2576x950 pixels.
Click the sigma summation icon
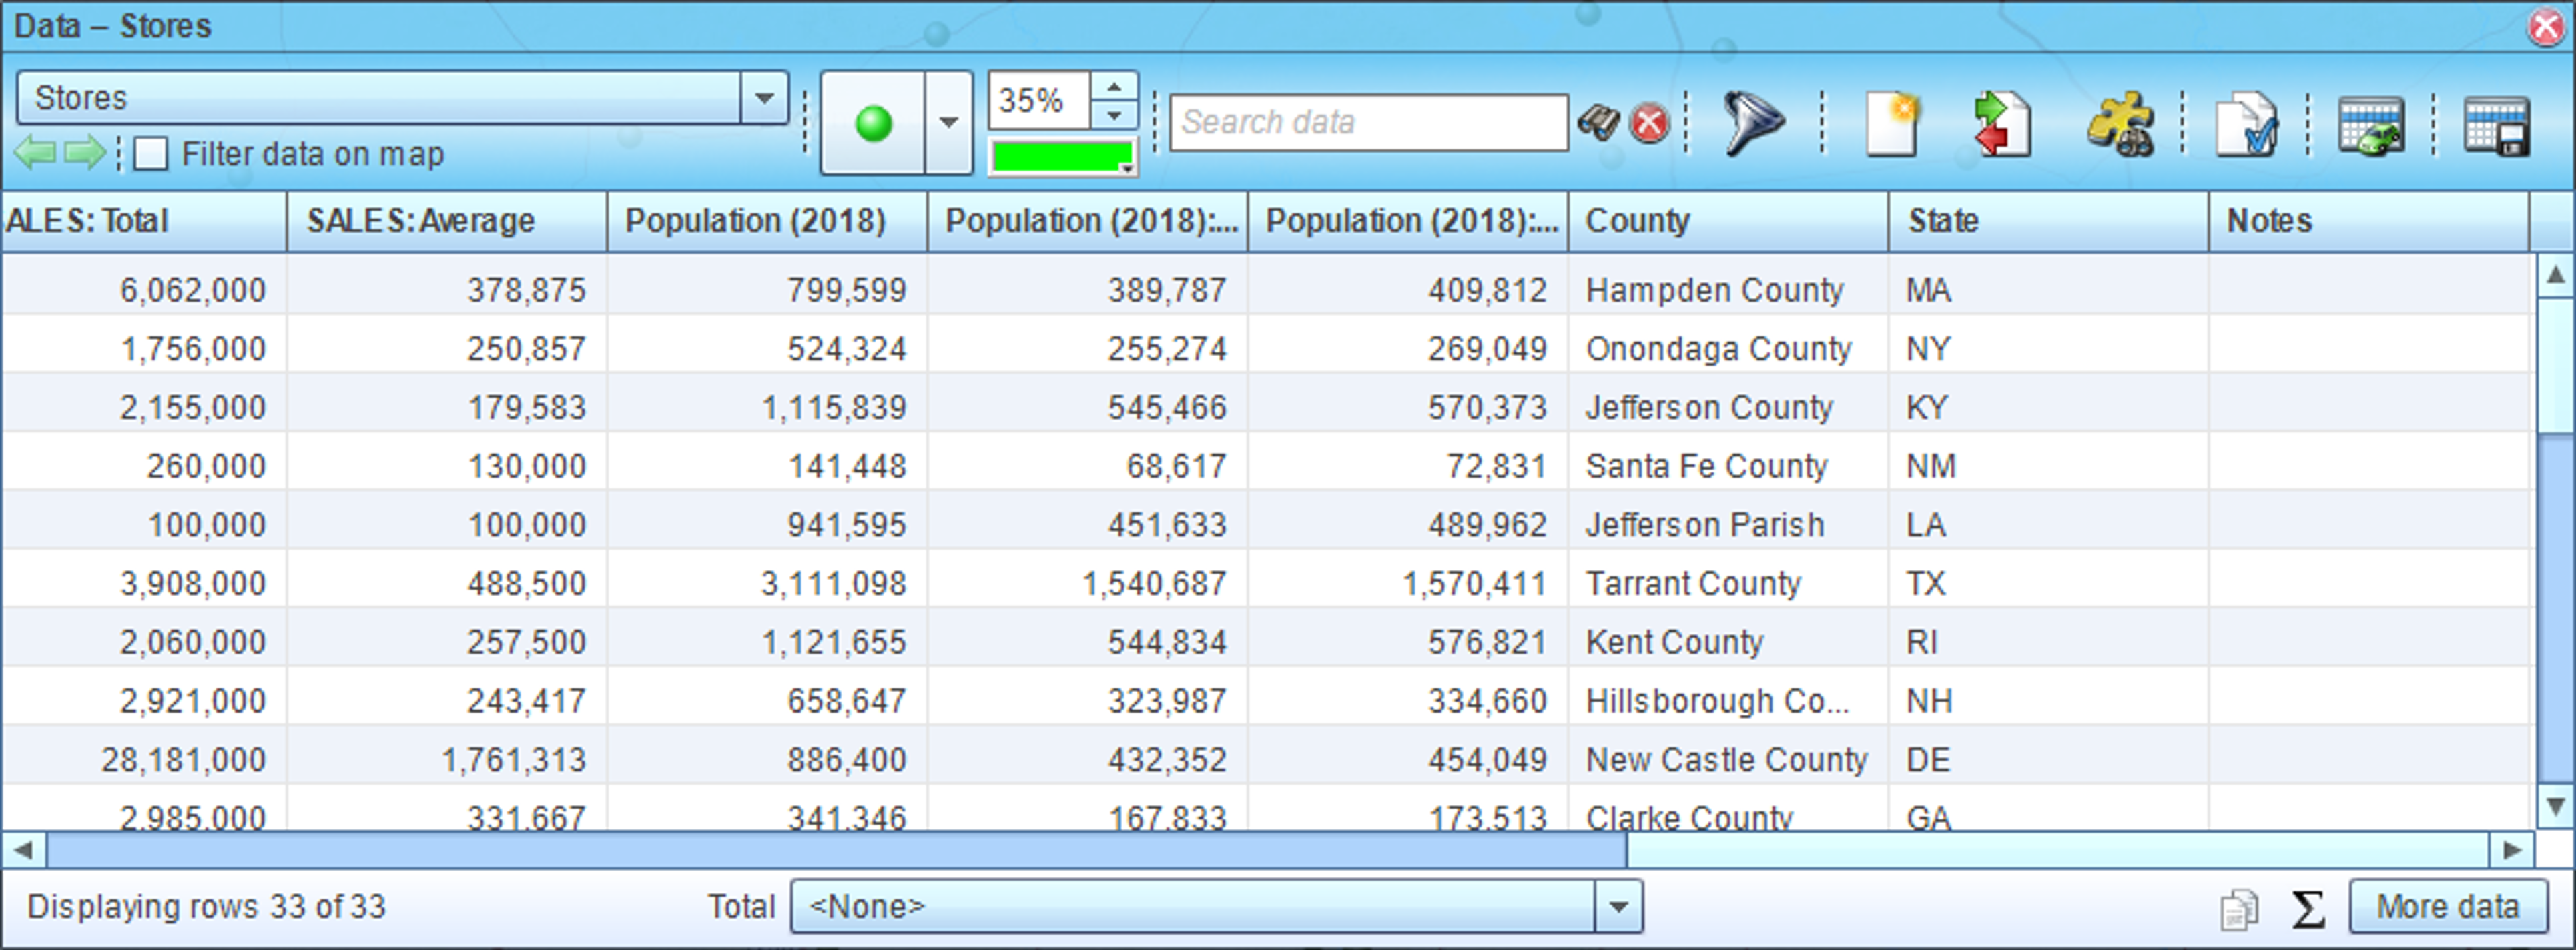click(2307, 909)
